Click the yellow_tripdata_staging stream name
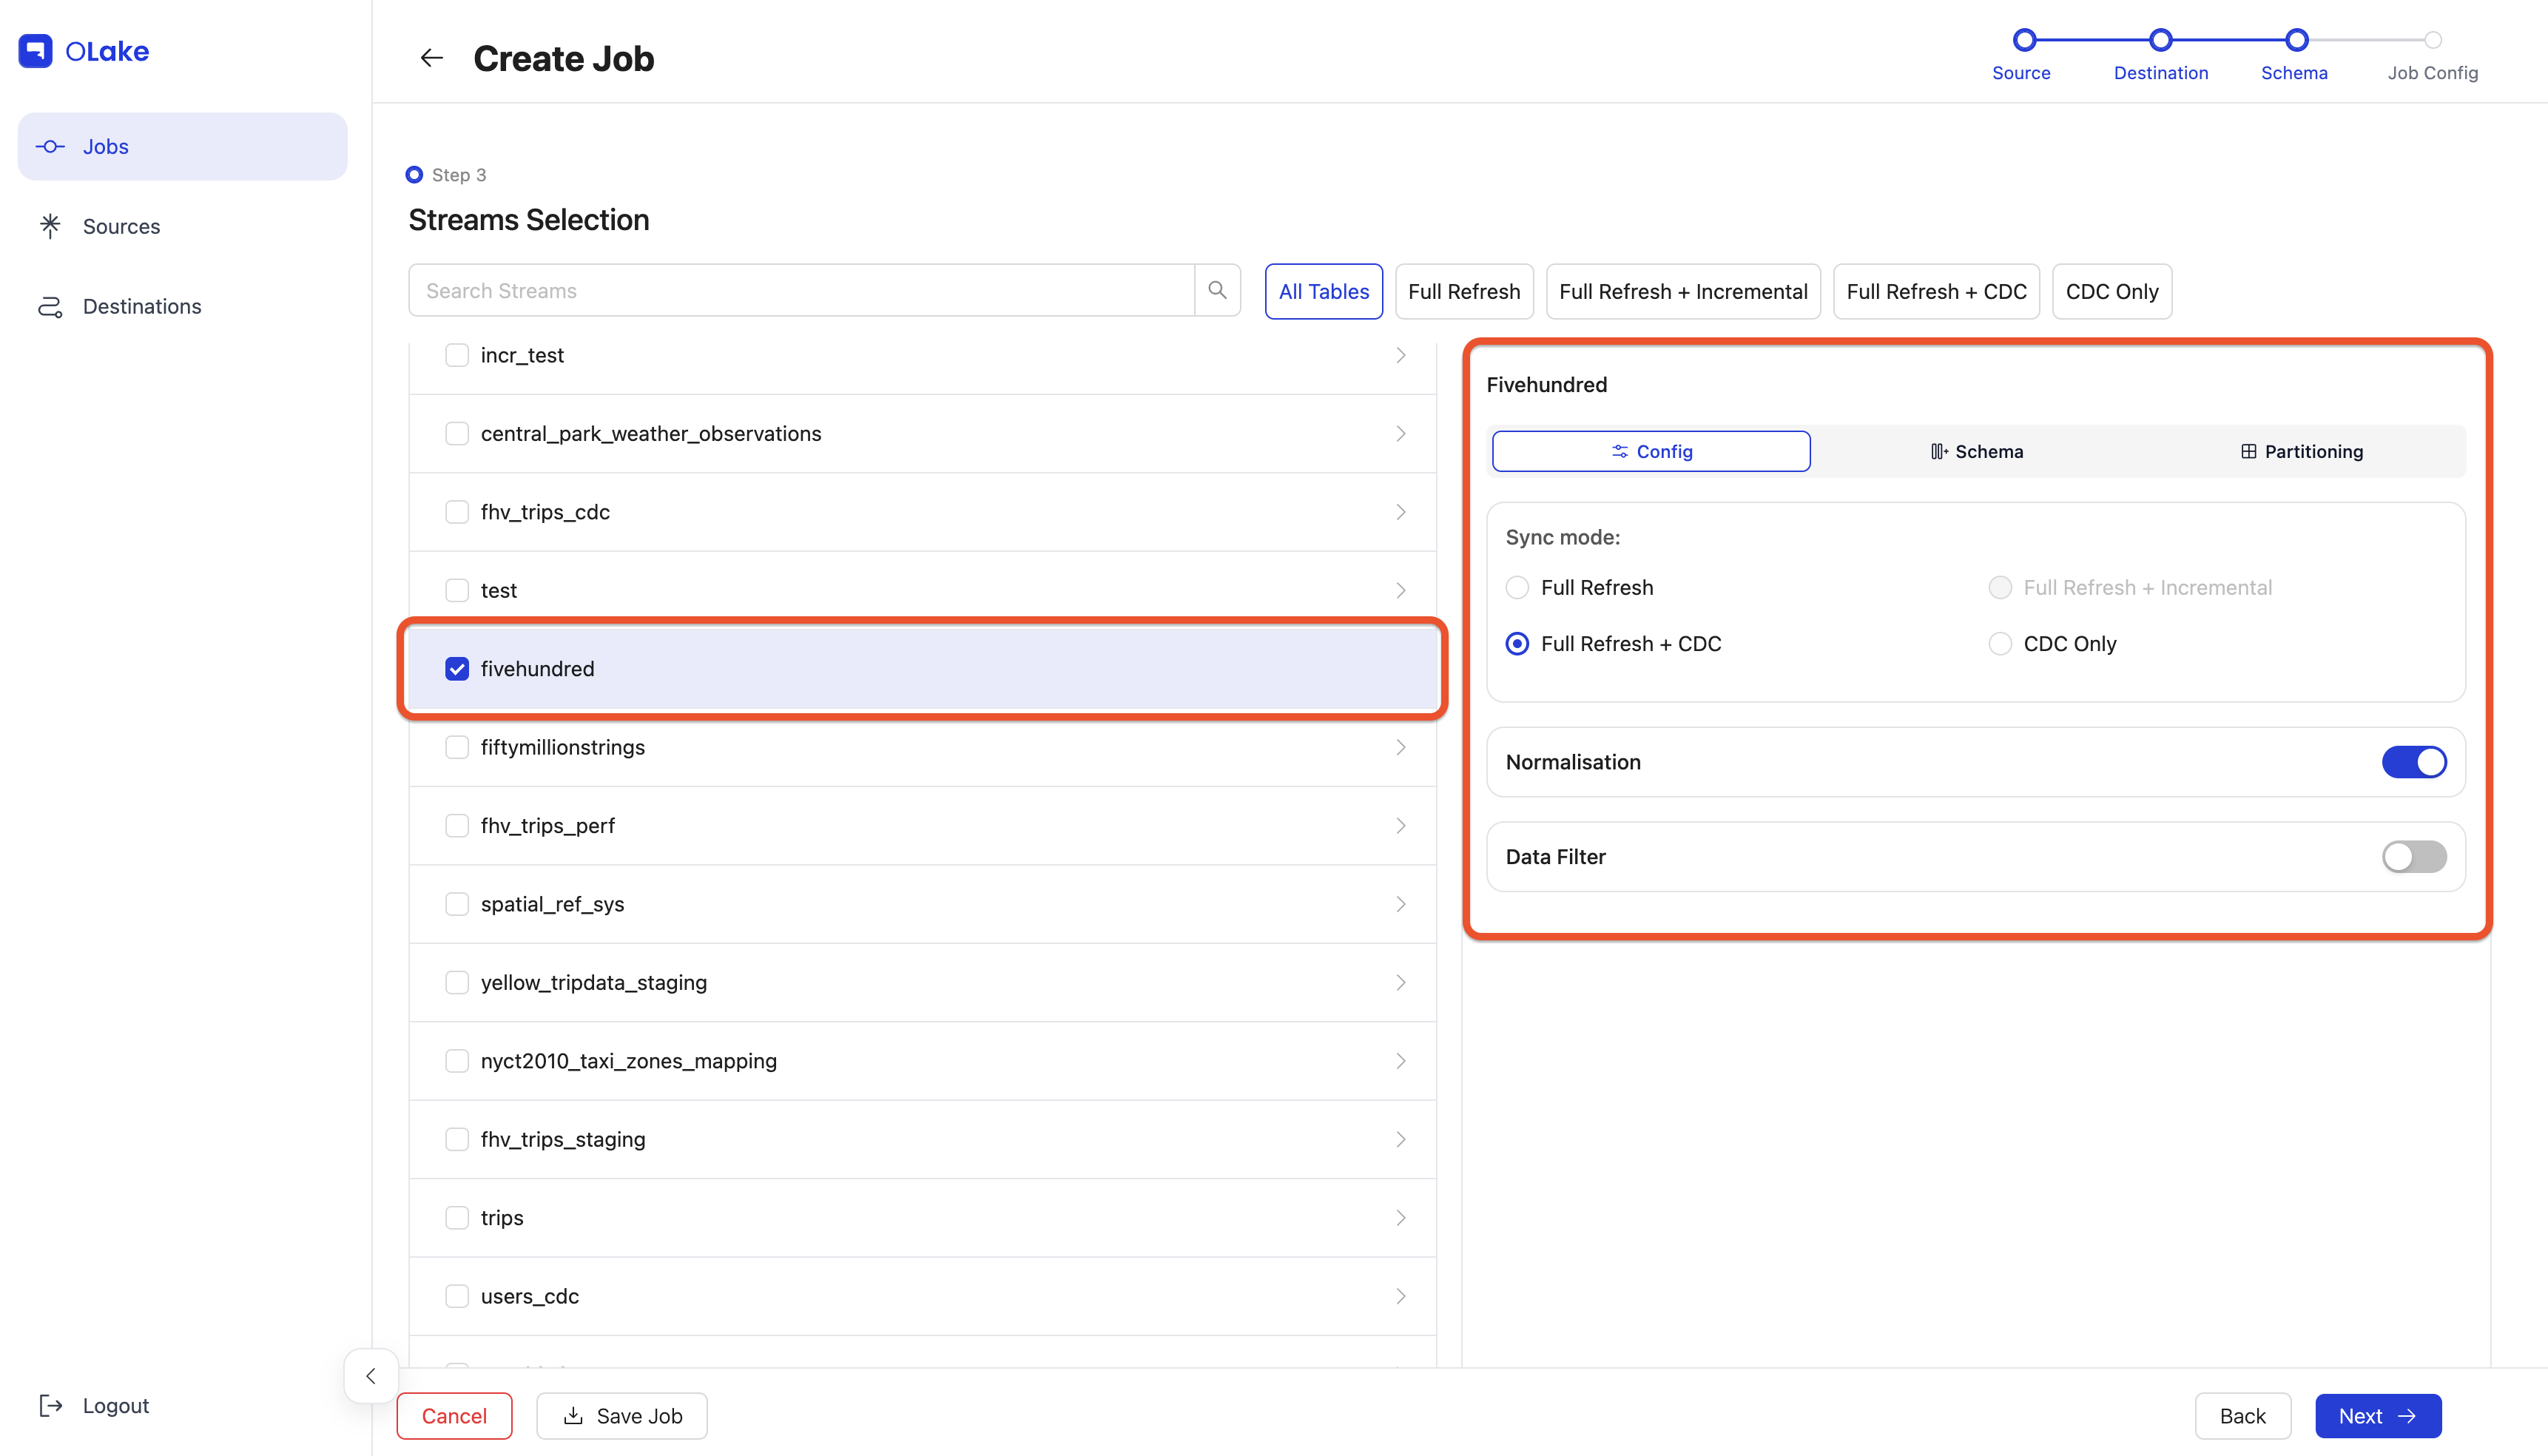Image resolution: width=2548 pixels, height=1456 pixels. coord(594,982)
